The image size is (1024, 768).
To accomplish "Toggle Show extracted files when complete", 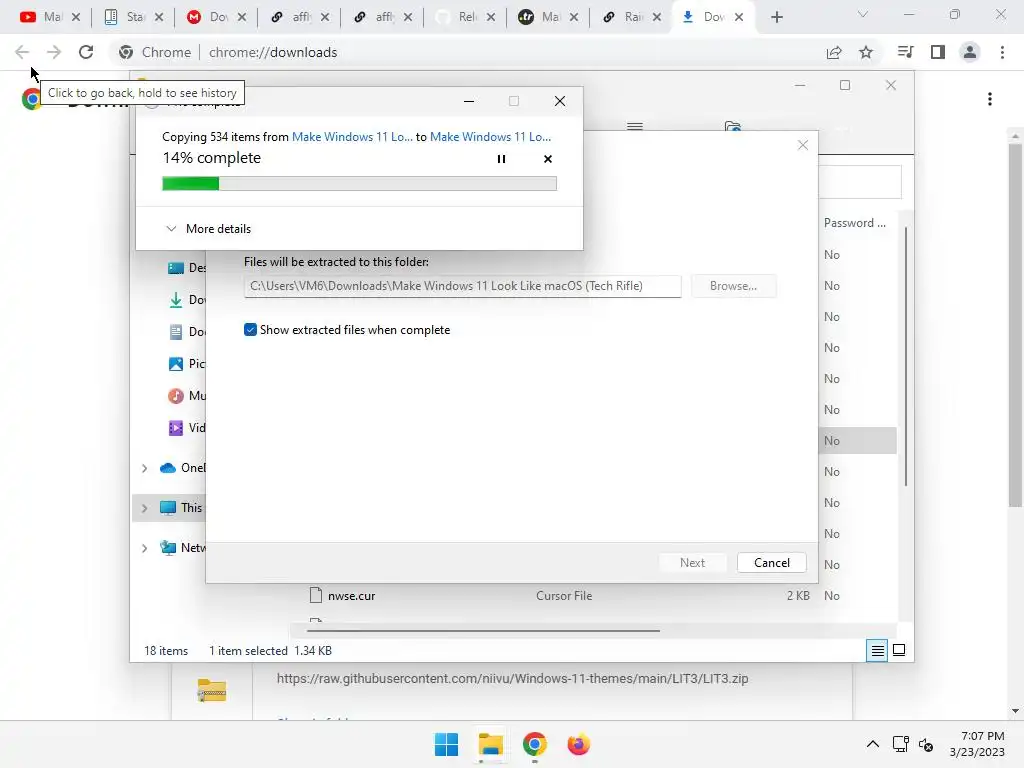I will click(250, 330).
